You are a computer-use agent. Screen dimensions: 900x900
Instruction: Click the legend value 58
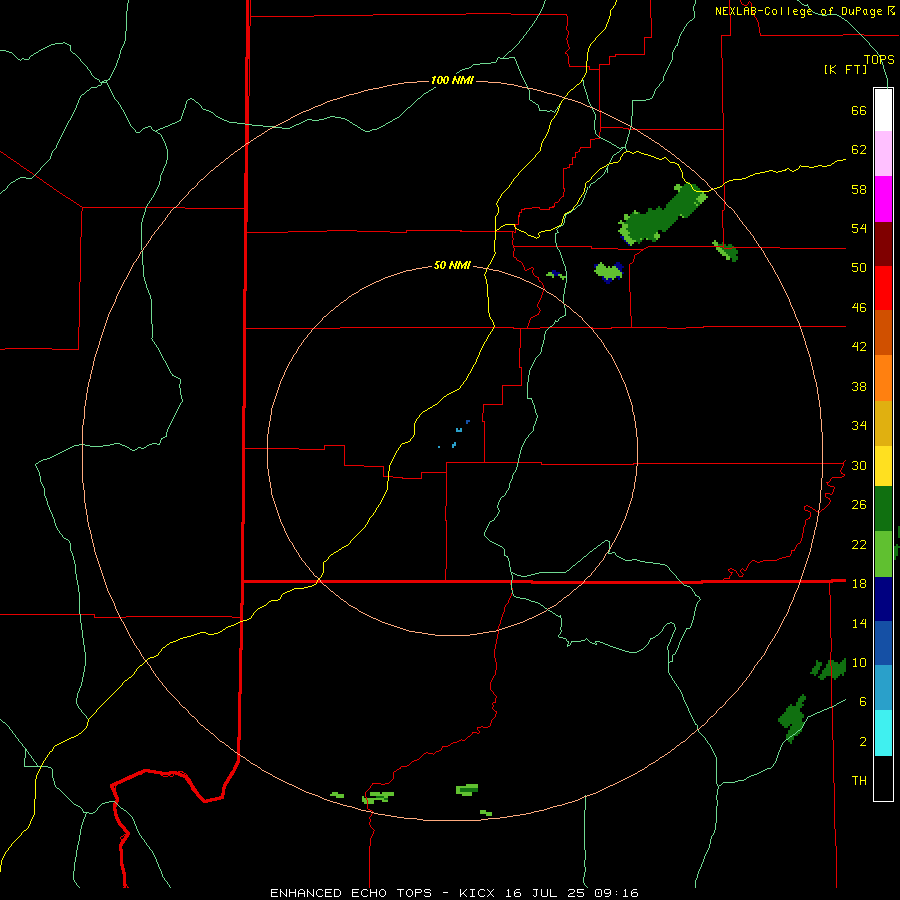tap(859, 189)
